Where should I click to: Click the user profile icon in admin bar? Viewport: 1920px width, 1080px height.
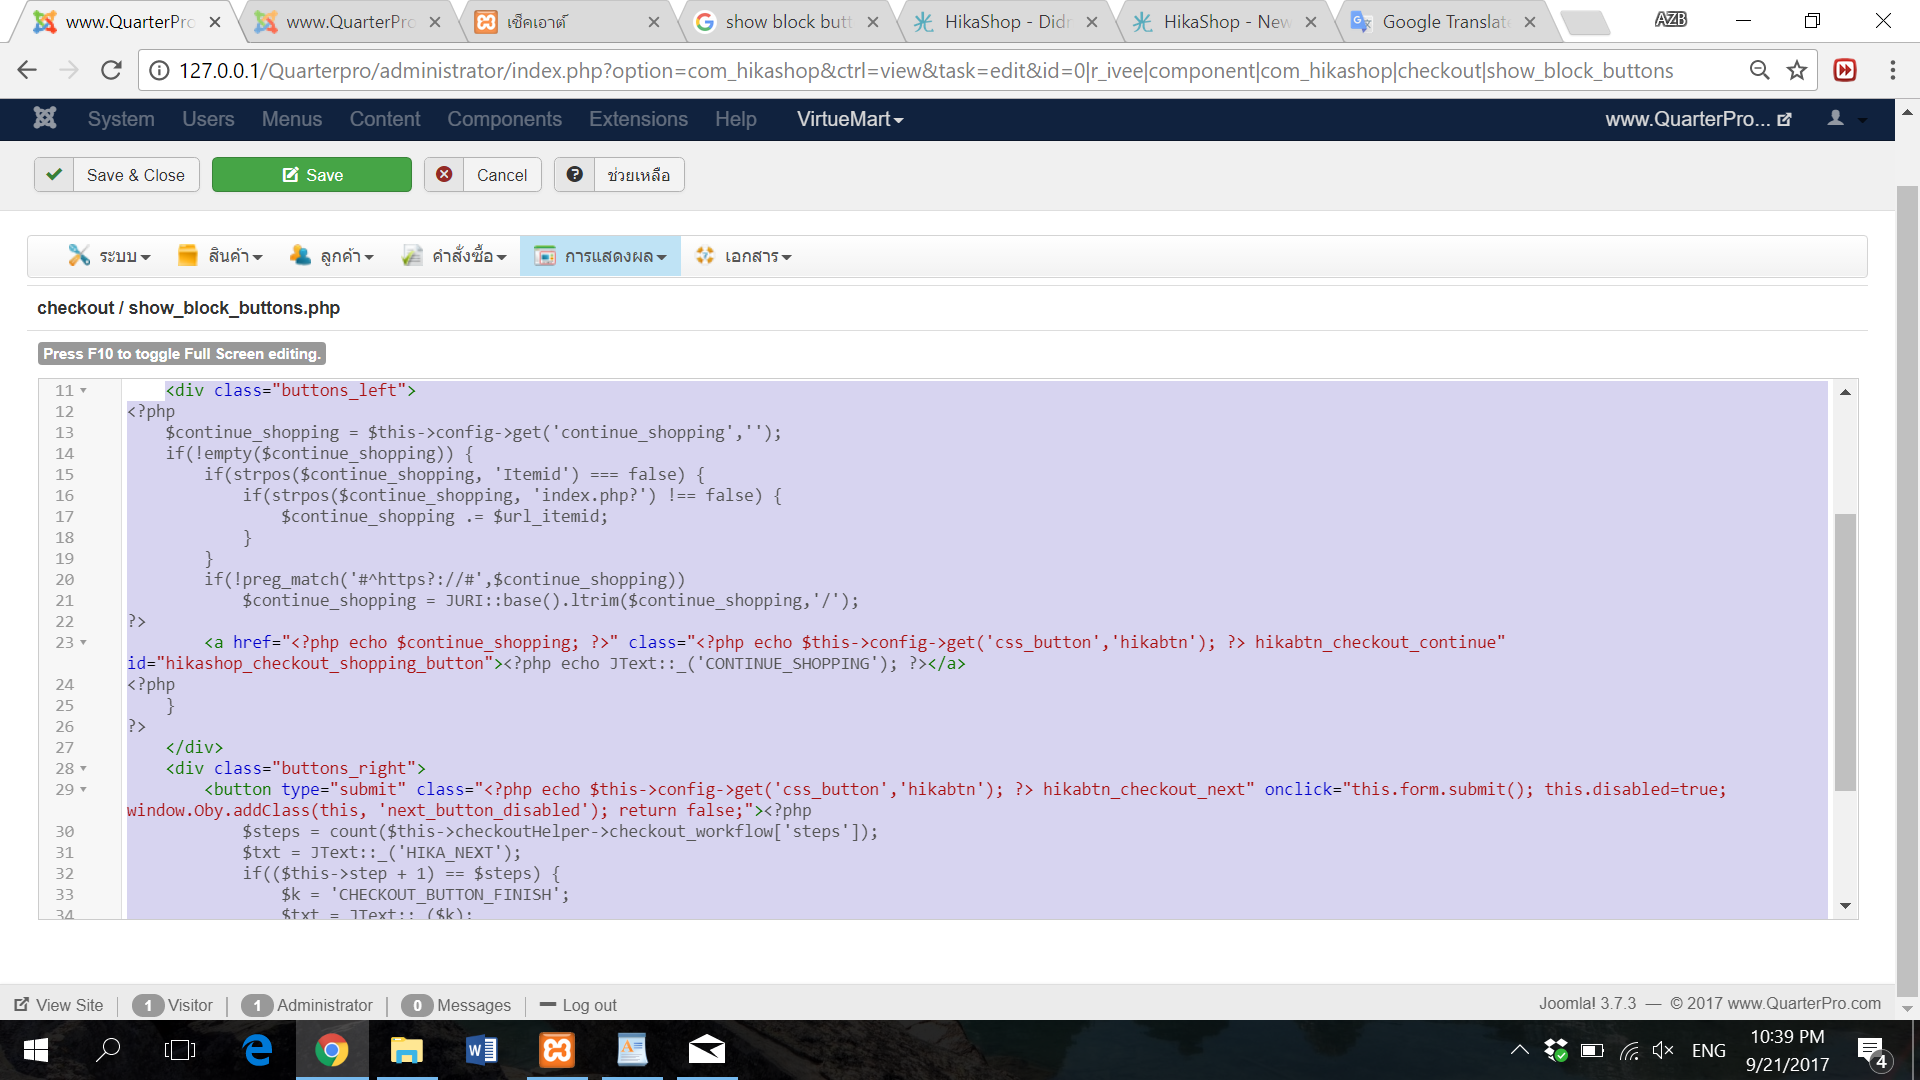(1836, 119)
